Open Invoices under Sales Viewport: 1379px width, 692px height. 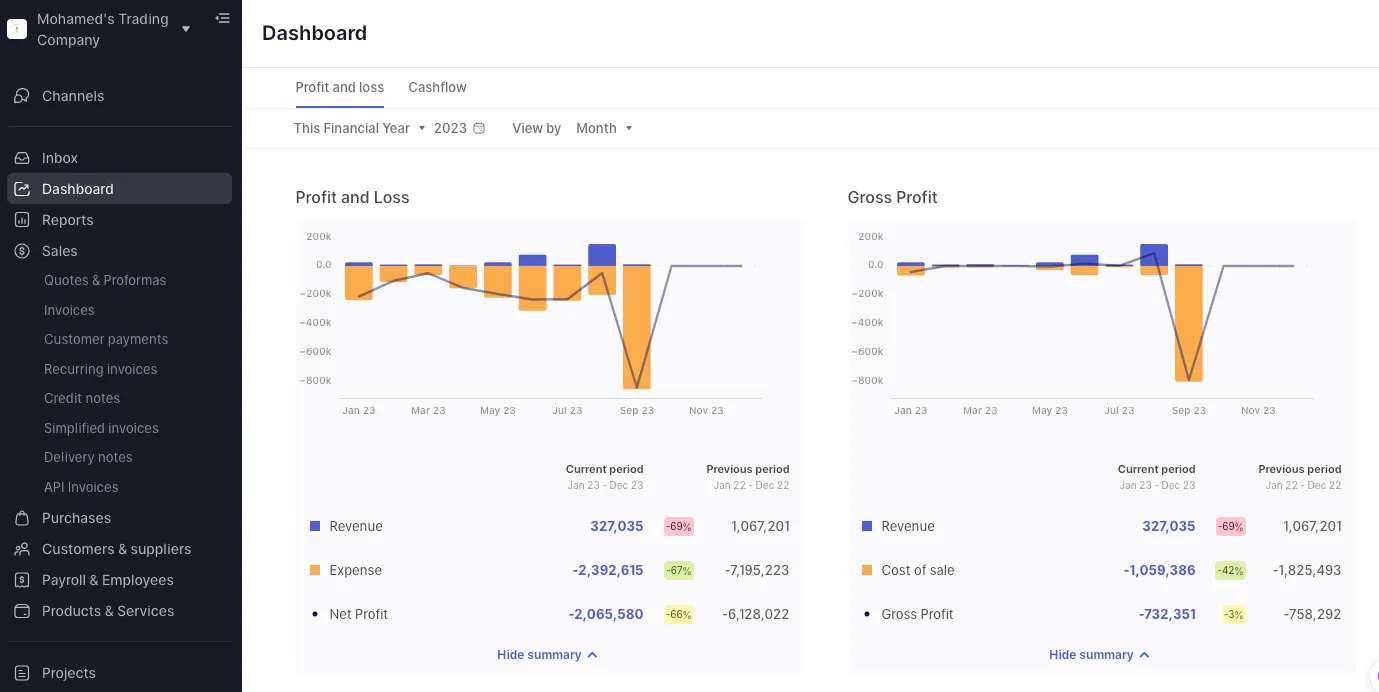pos(69,310)
